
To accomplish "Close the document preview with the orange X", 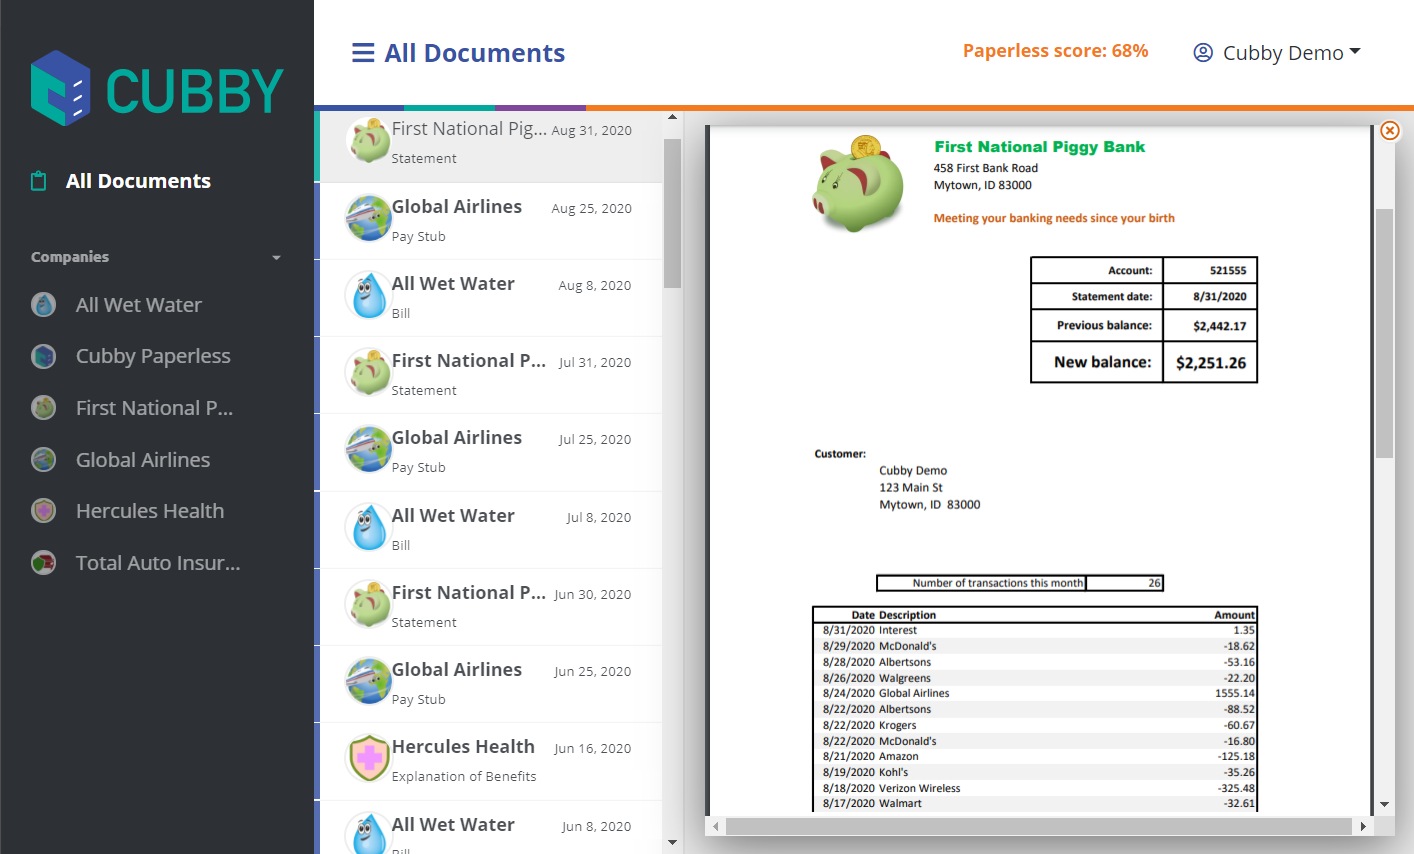I will click(1389, 130).
